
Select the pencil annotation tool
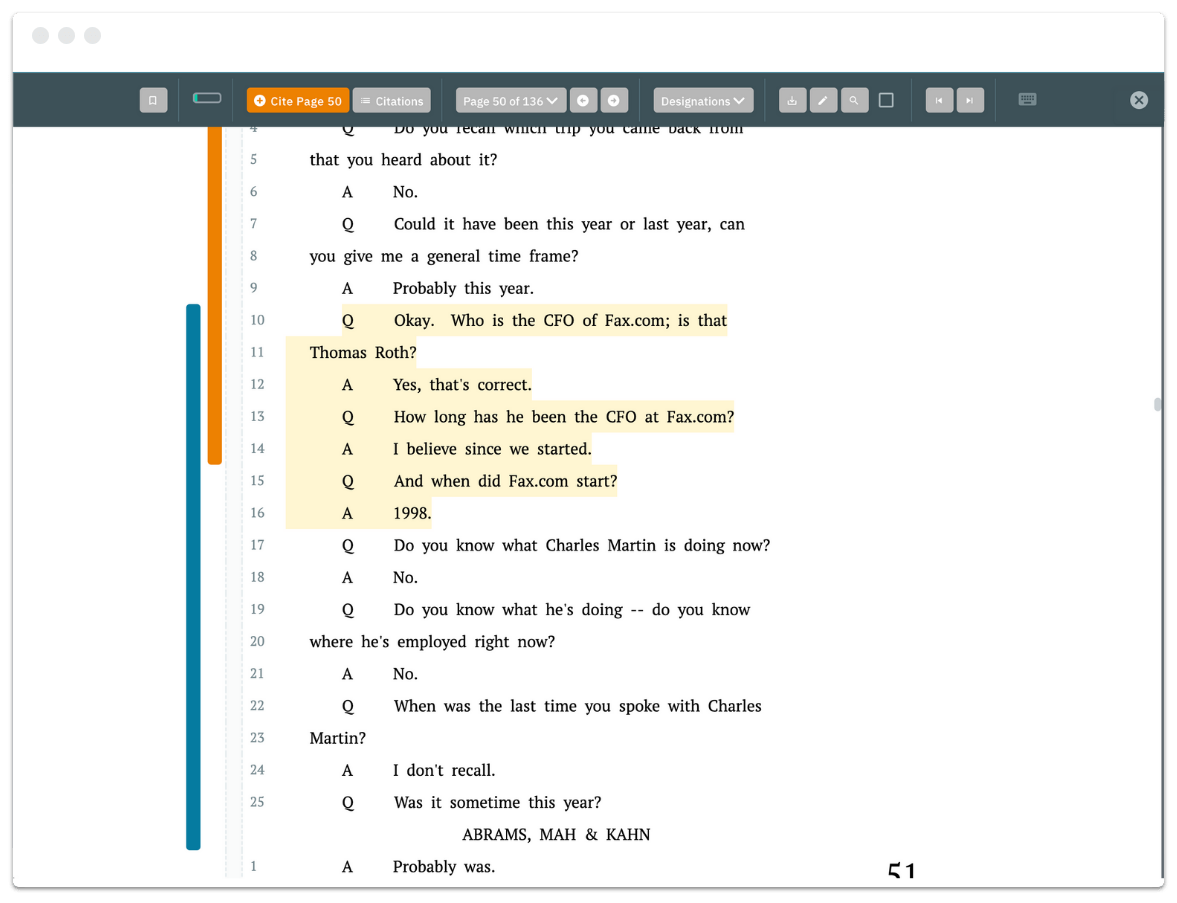[x=822, y=100]
